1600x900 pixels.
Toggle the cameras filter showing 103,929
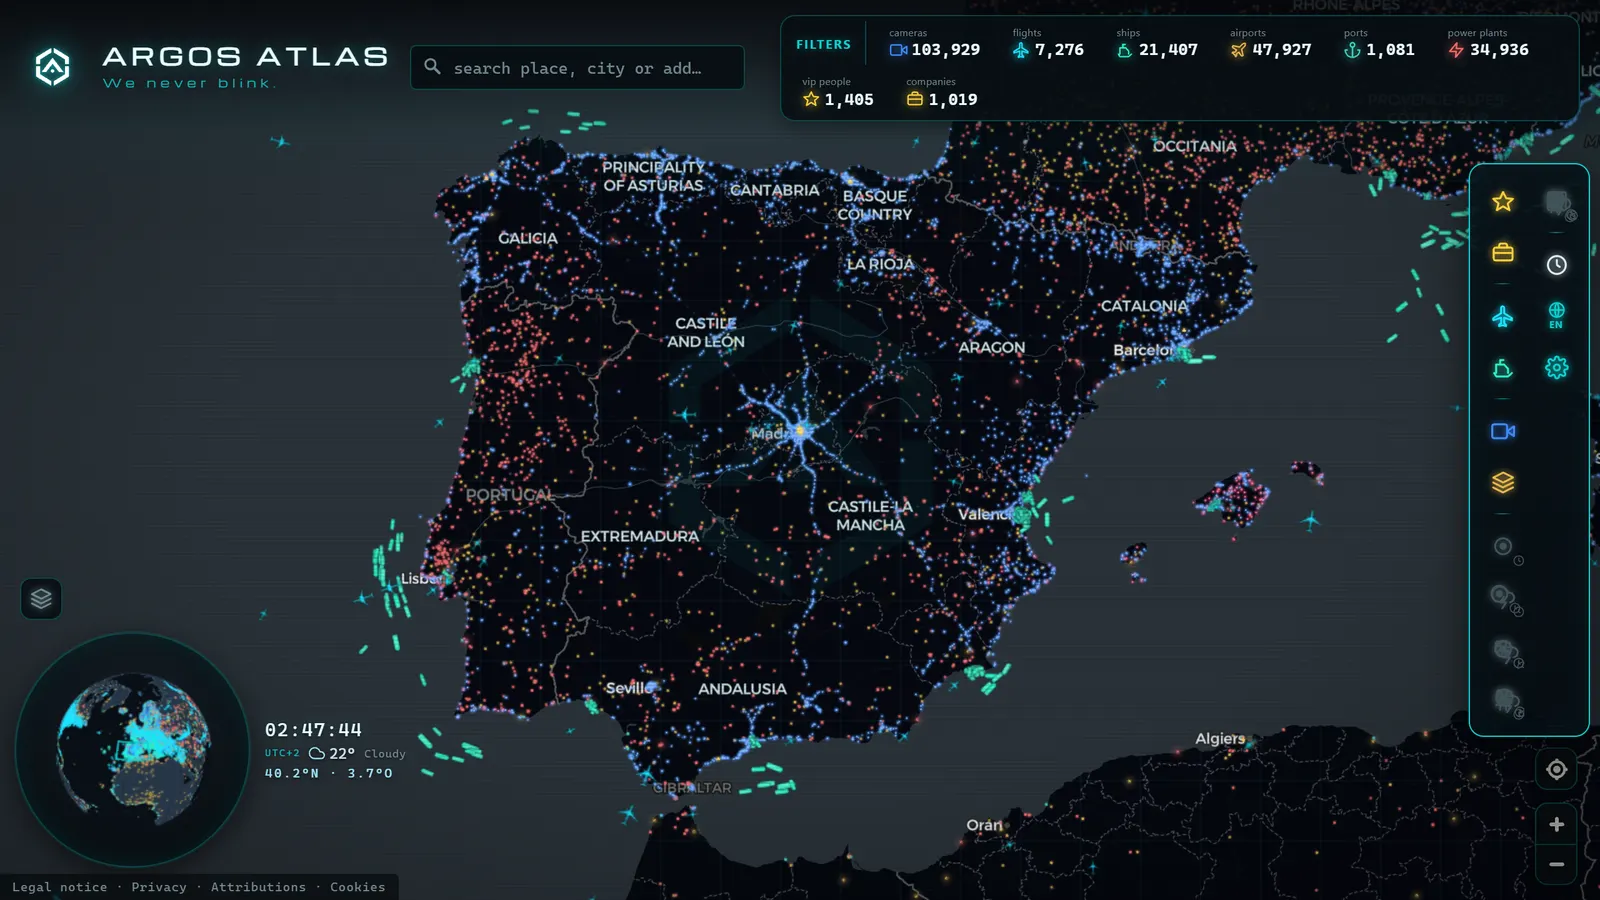click(x=935, y=43)
